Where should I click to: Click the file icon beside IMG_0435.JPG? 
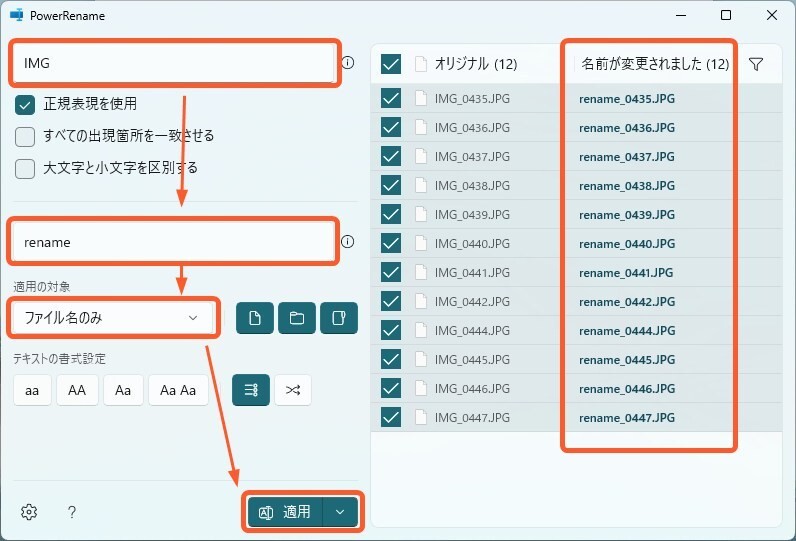421,98
